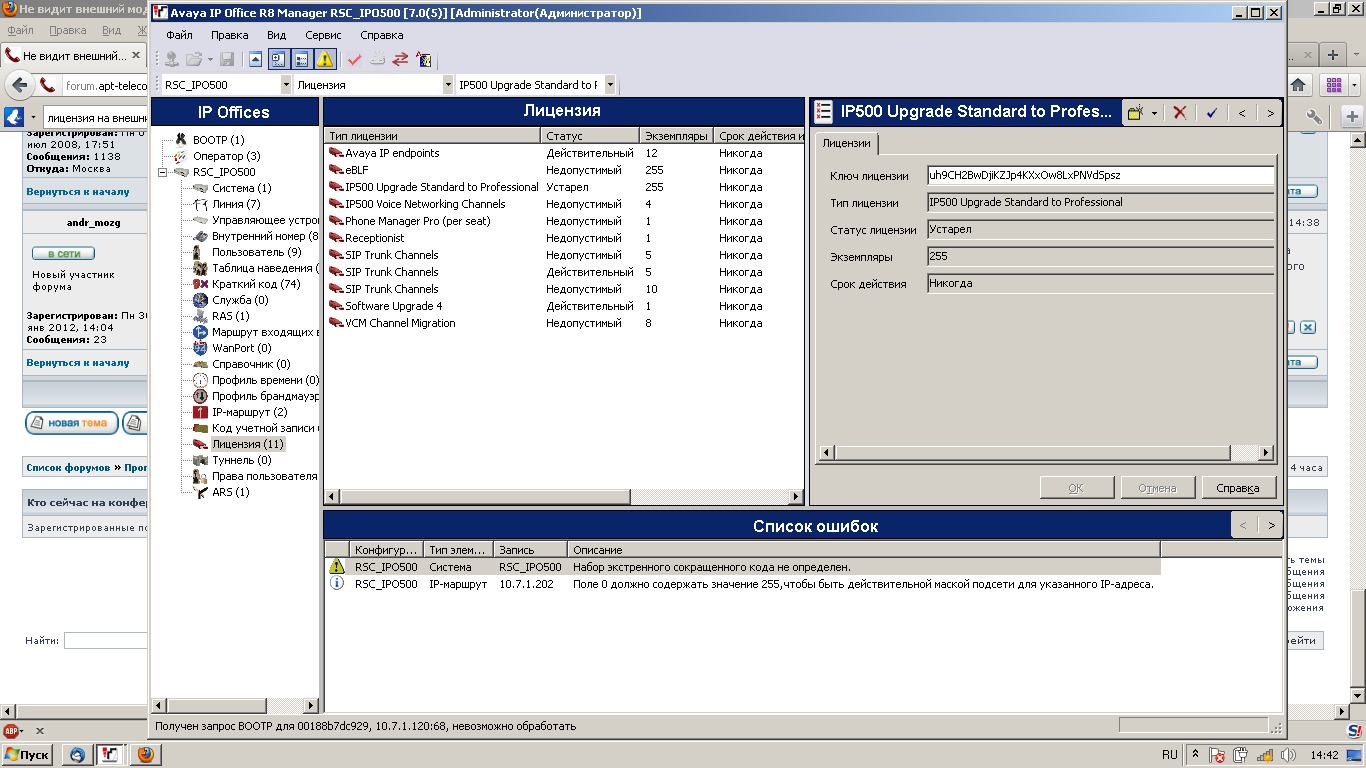Click the red validate configuration checkmark icon

pos(354,59)
